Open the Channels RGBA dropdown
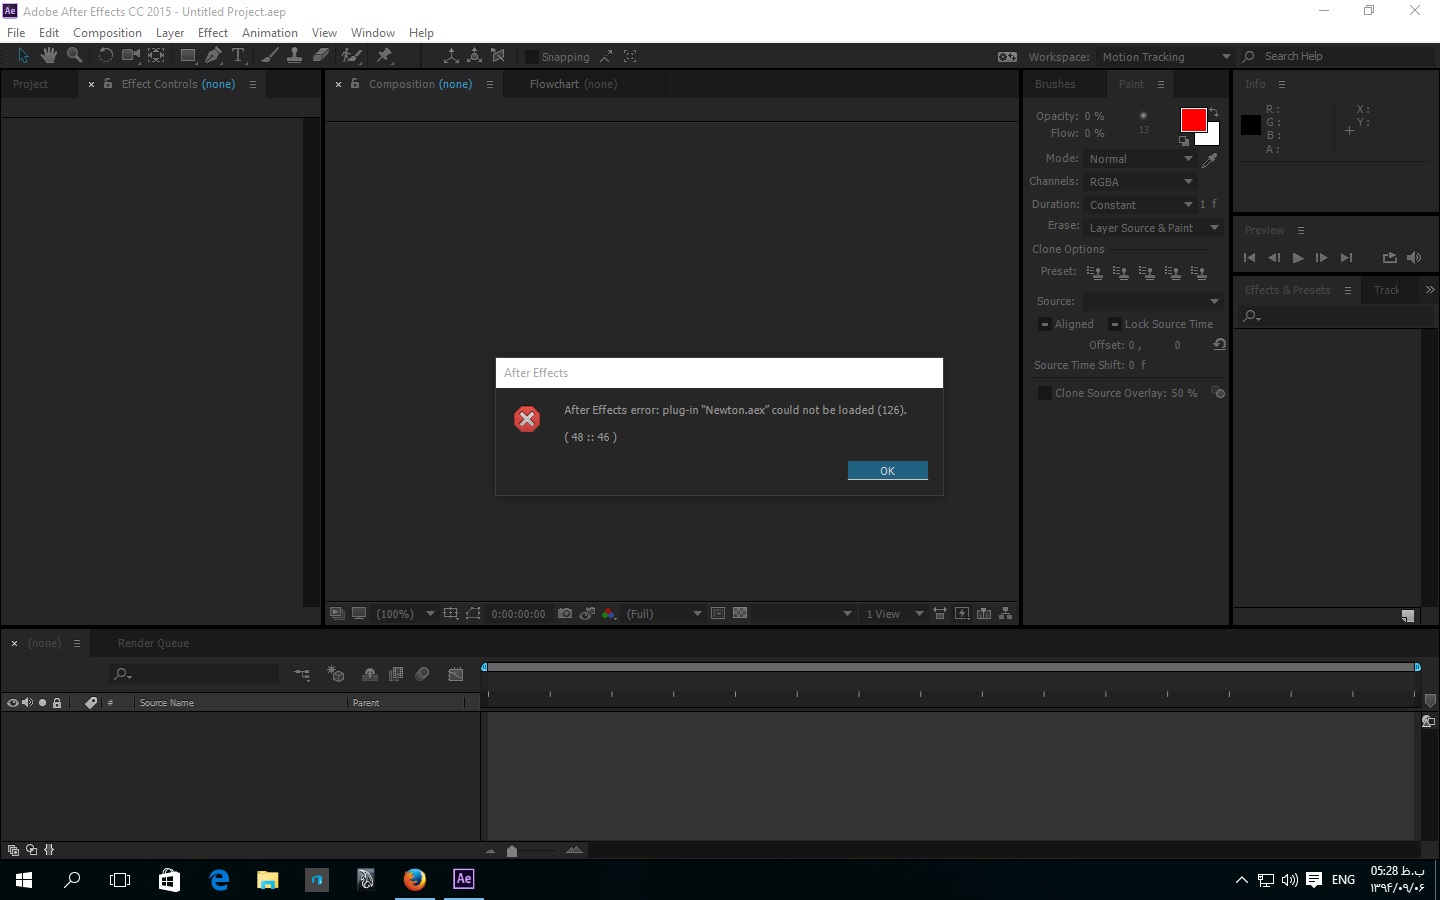 [1140, 182]
